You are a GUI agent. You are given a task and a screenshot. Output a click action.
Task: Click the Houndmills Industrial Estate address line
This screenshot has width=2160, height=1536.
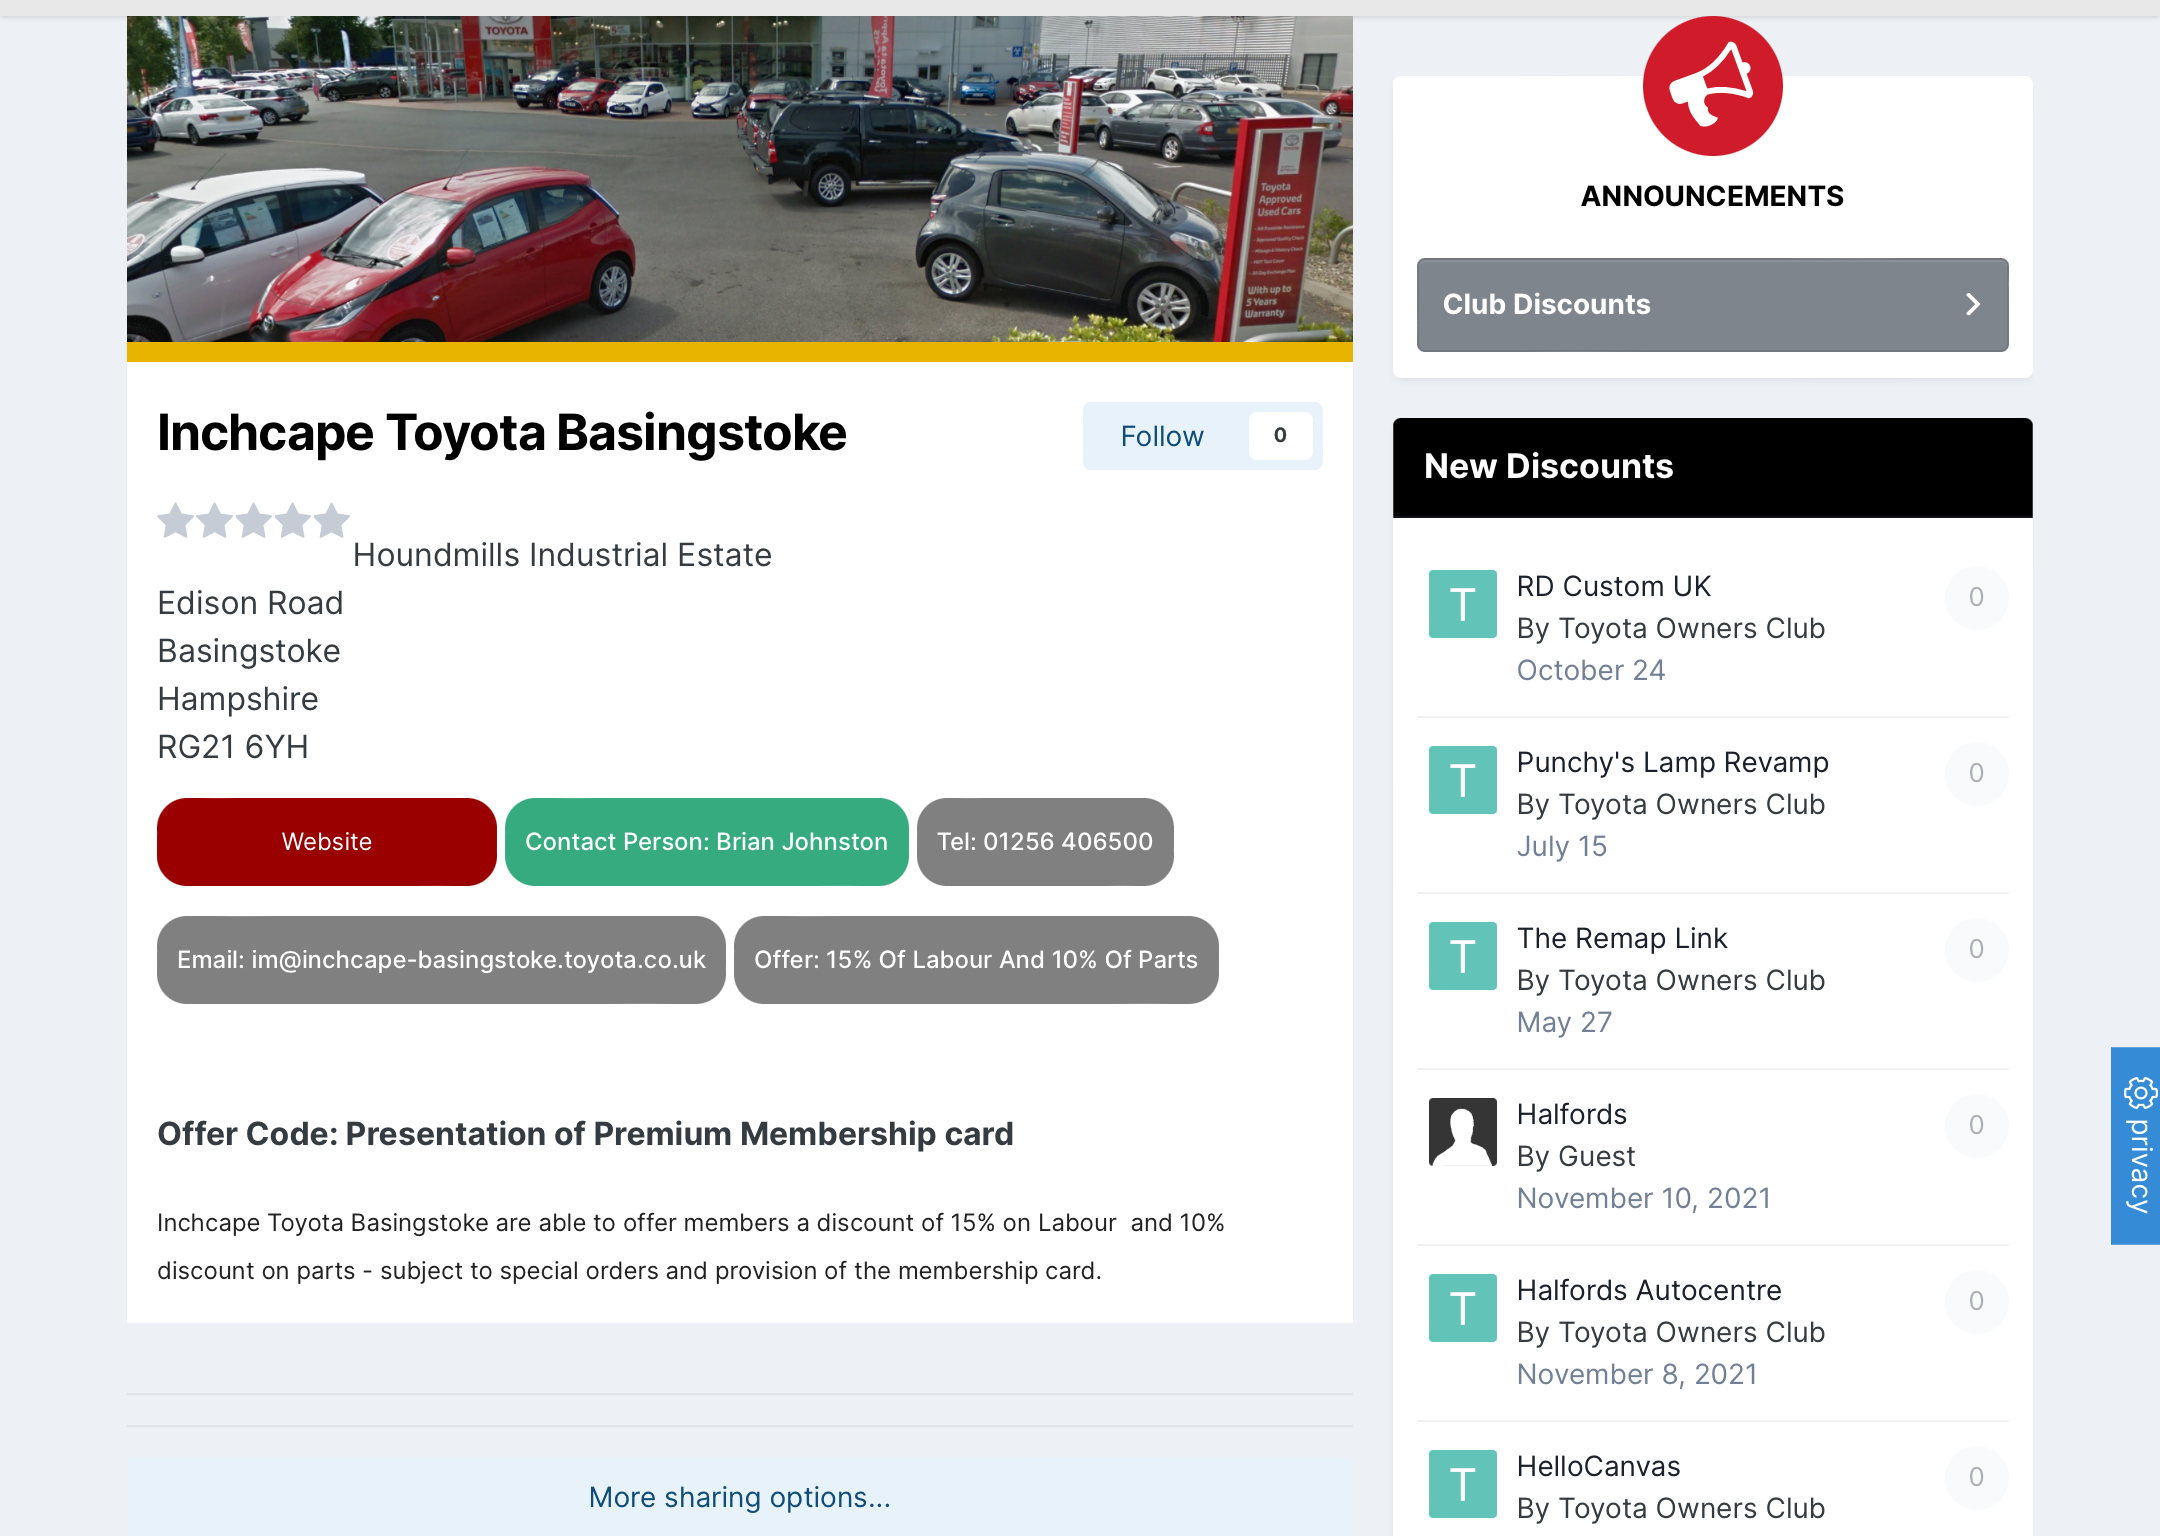click(x=562, y=555)
